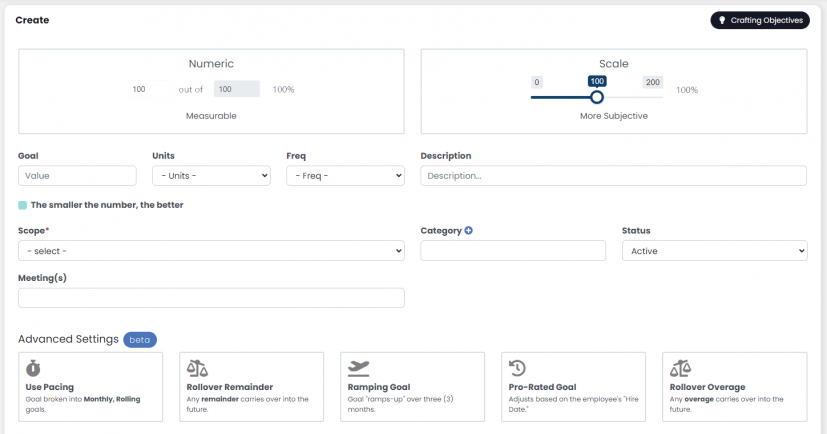Open the Status dropdown showing Active
Image resolution: width=827 pixels, height=434 pixels.
714,251
